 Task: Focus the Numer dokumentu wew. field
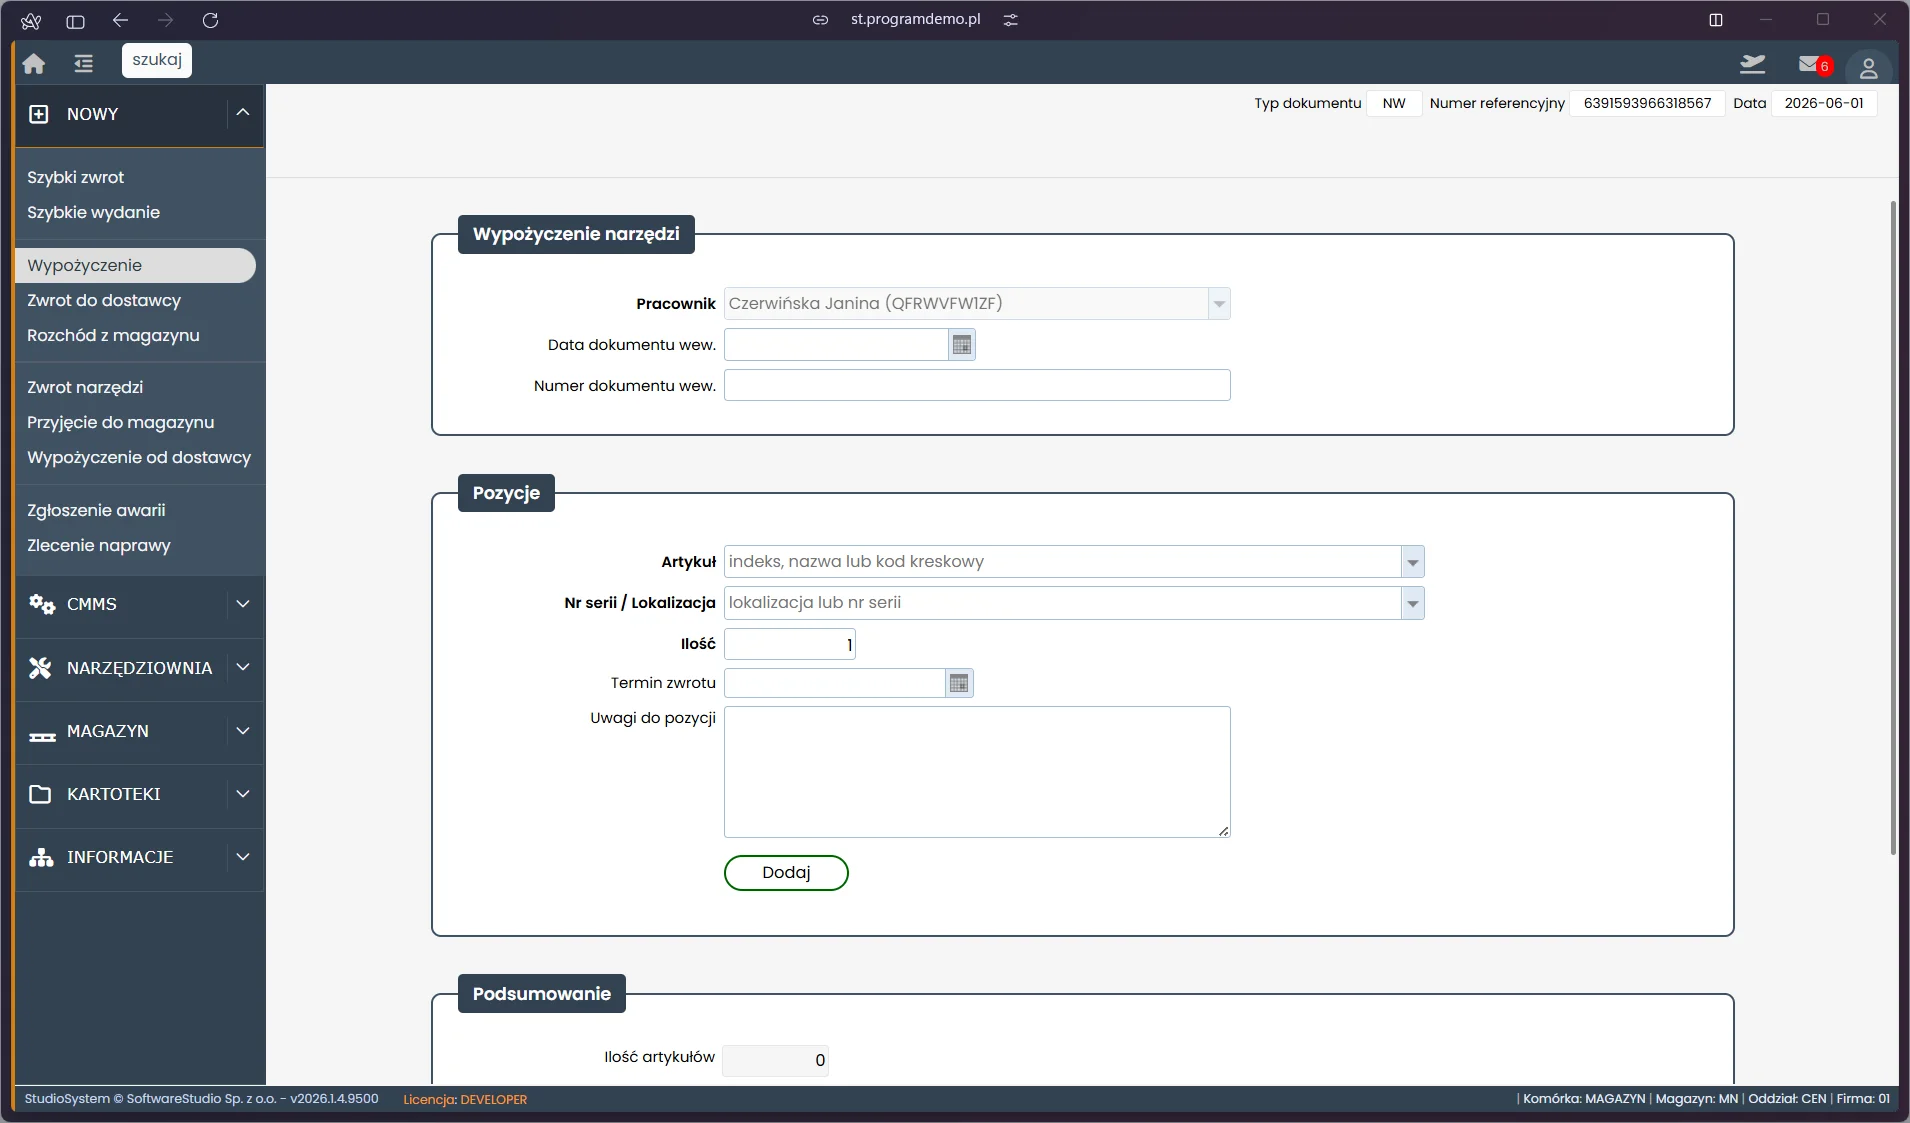tap(977, 385)
